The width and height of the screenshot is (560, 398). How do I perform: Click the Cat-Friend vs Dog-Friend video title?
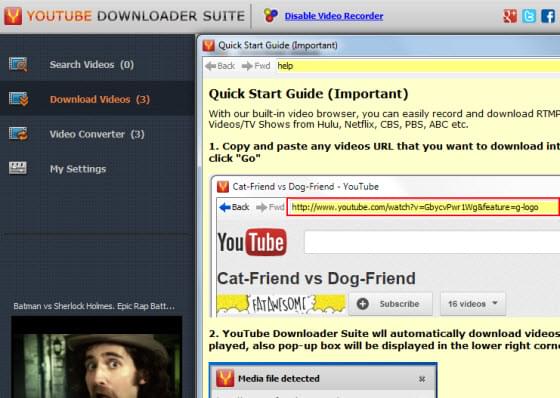(316, 278)
